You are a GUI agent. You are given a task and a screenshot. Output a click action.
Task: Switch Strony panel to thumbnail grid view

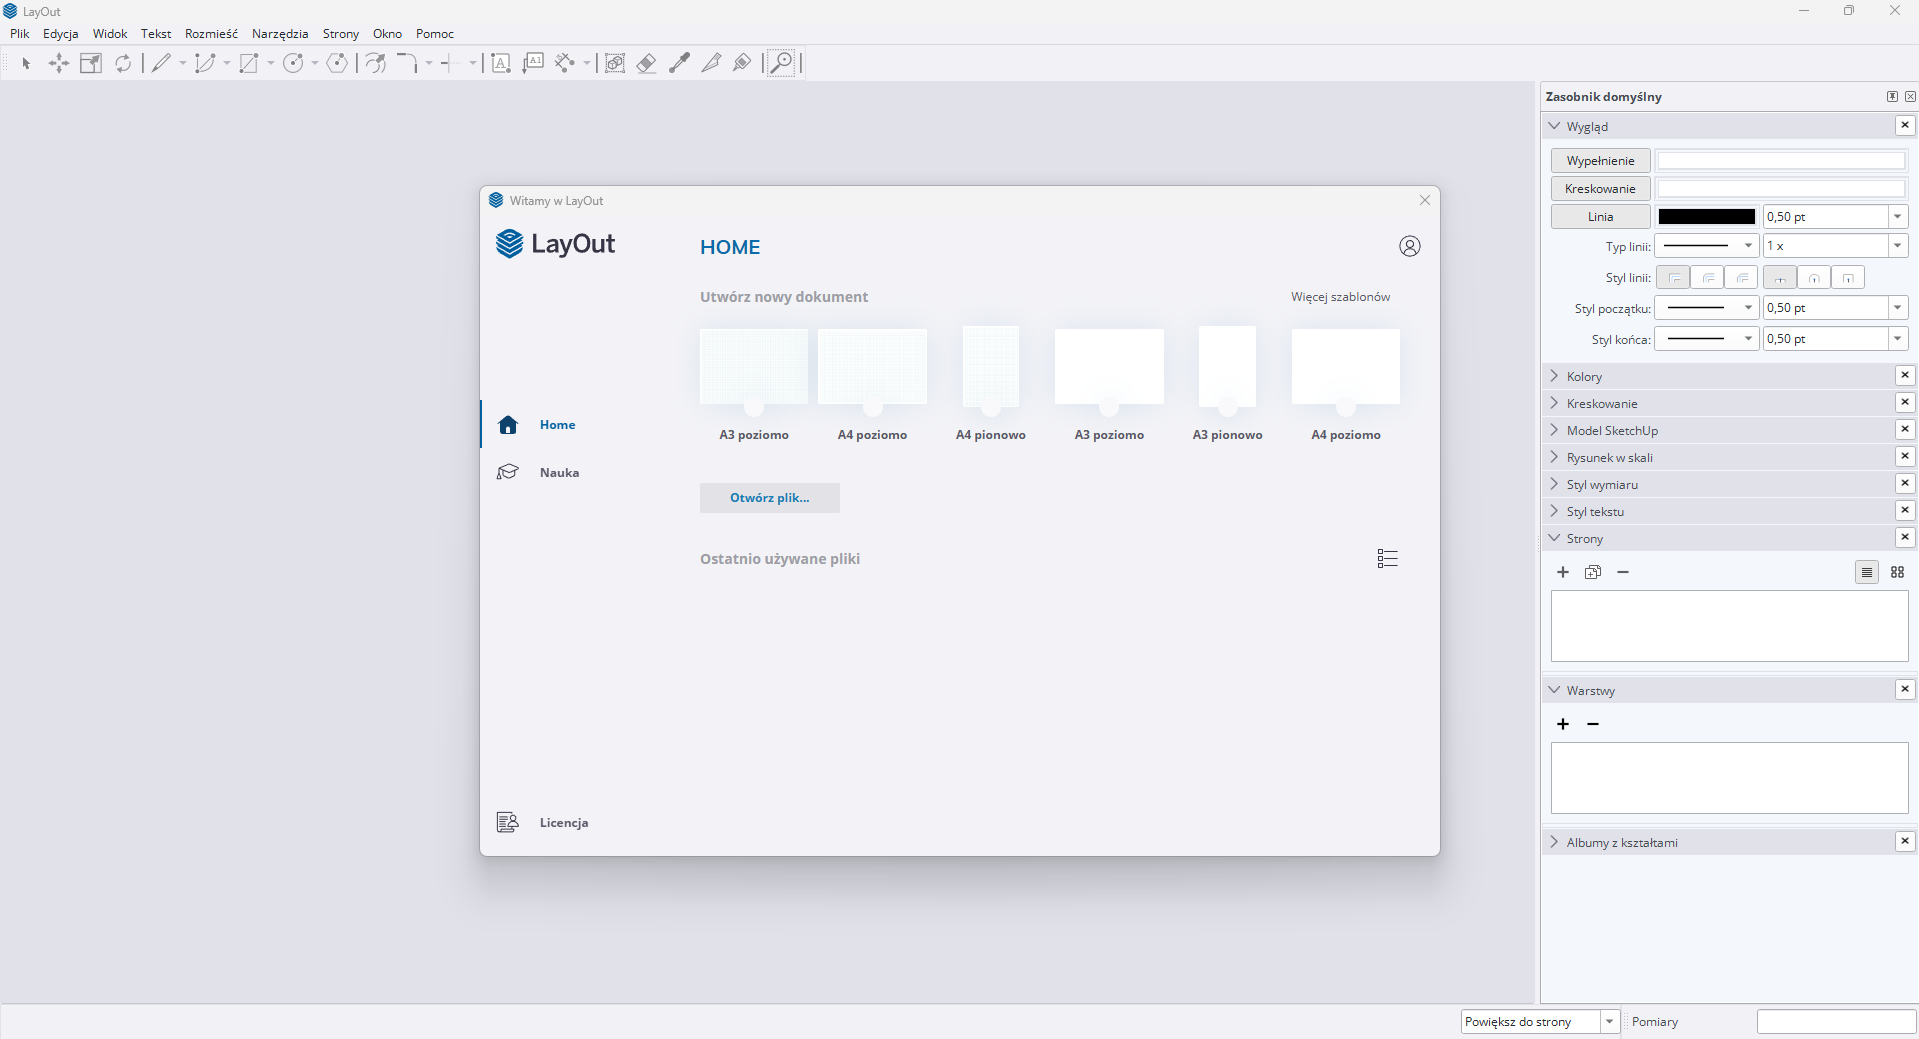1897,572
